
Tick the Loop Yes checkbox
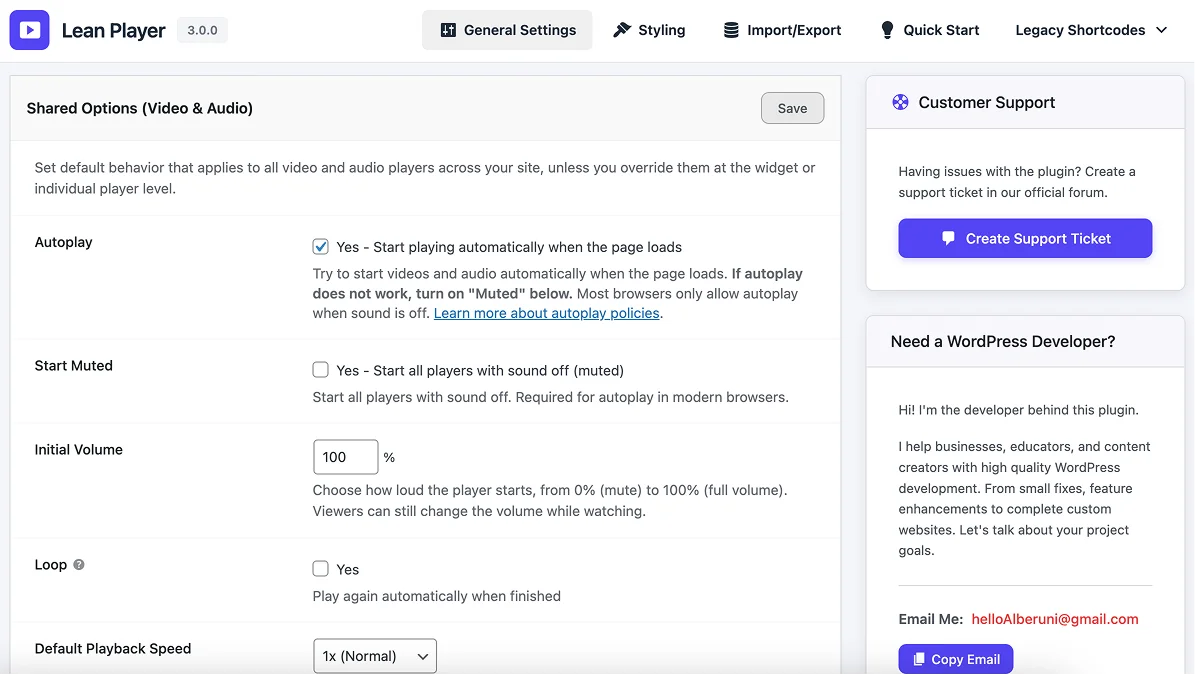tap(321, 569)
